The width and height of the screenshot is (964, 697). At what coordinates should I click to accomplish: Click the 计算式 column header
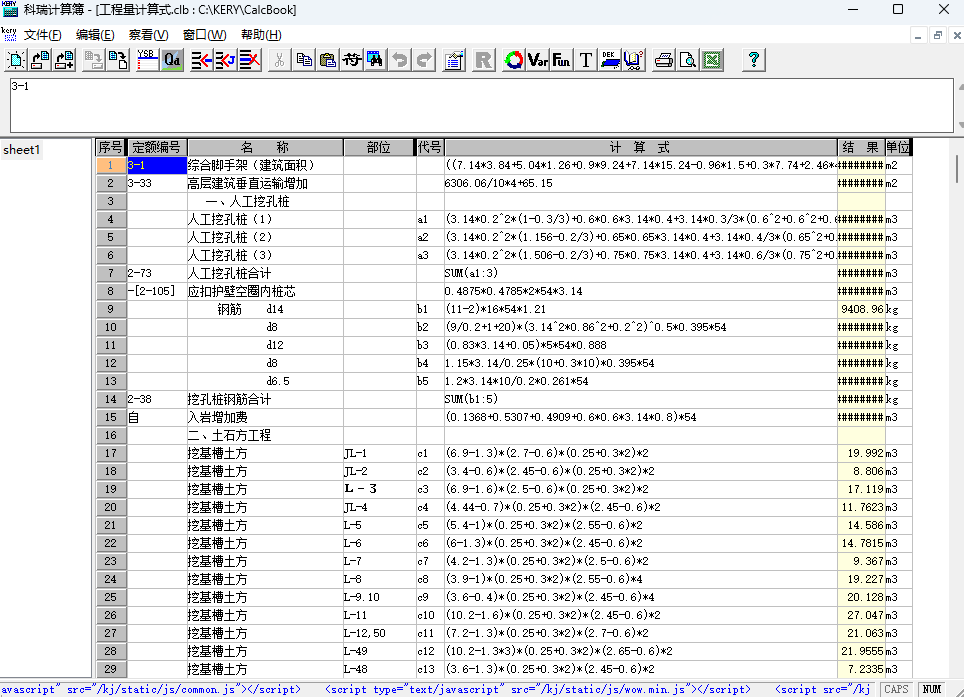point(640,147)
